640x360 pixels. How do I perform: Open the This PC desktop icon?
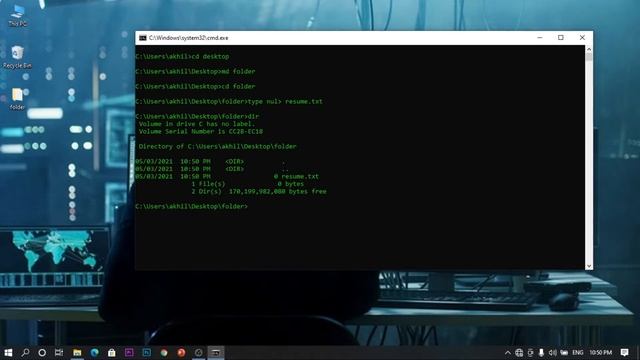pyautogui.click(x=18, y=16)
